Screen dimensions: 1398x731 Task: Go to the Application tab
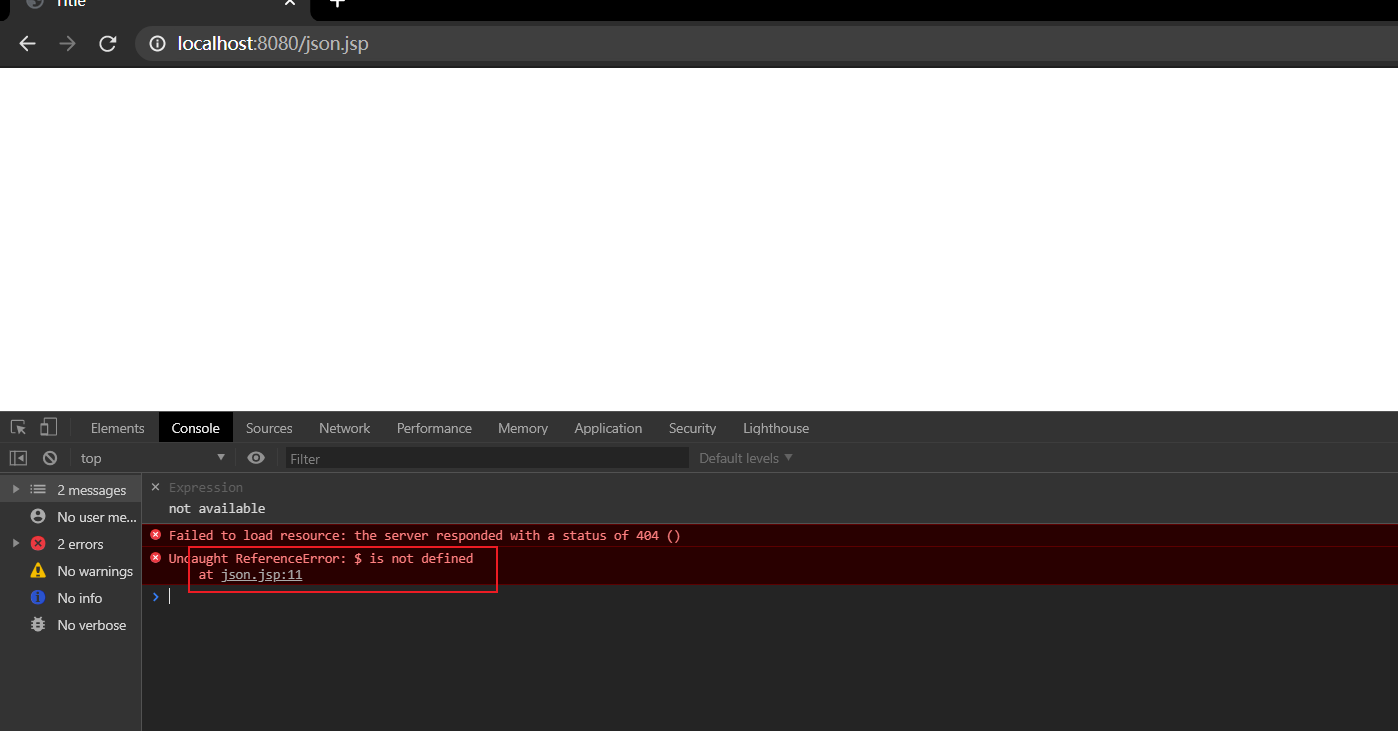pyautogui.click(x=608, y=428)
